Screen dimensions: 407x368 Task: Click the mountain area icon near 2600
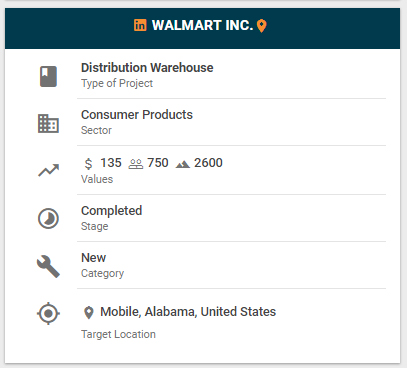[183, 164]
